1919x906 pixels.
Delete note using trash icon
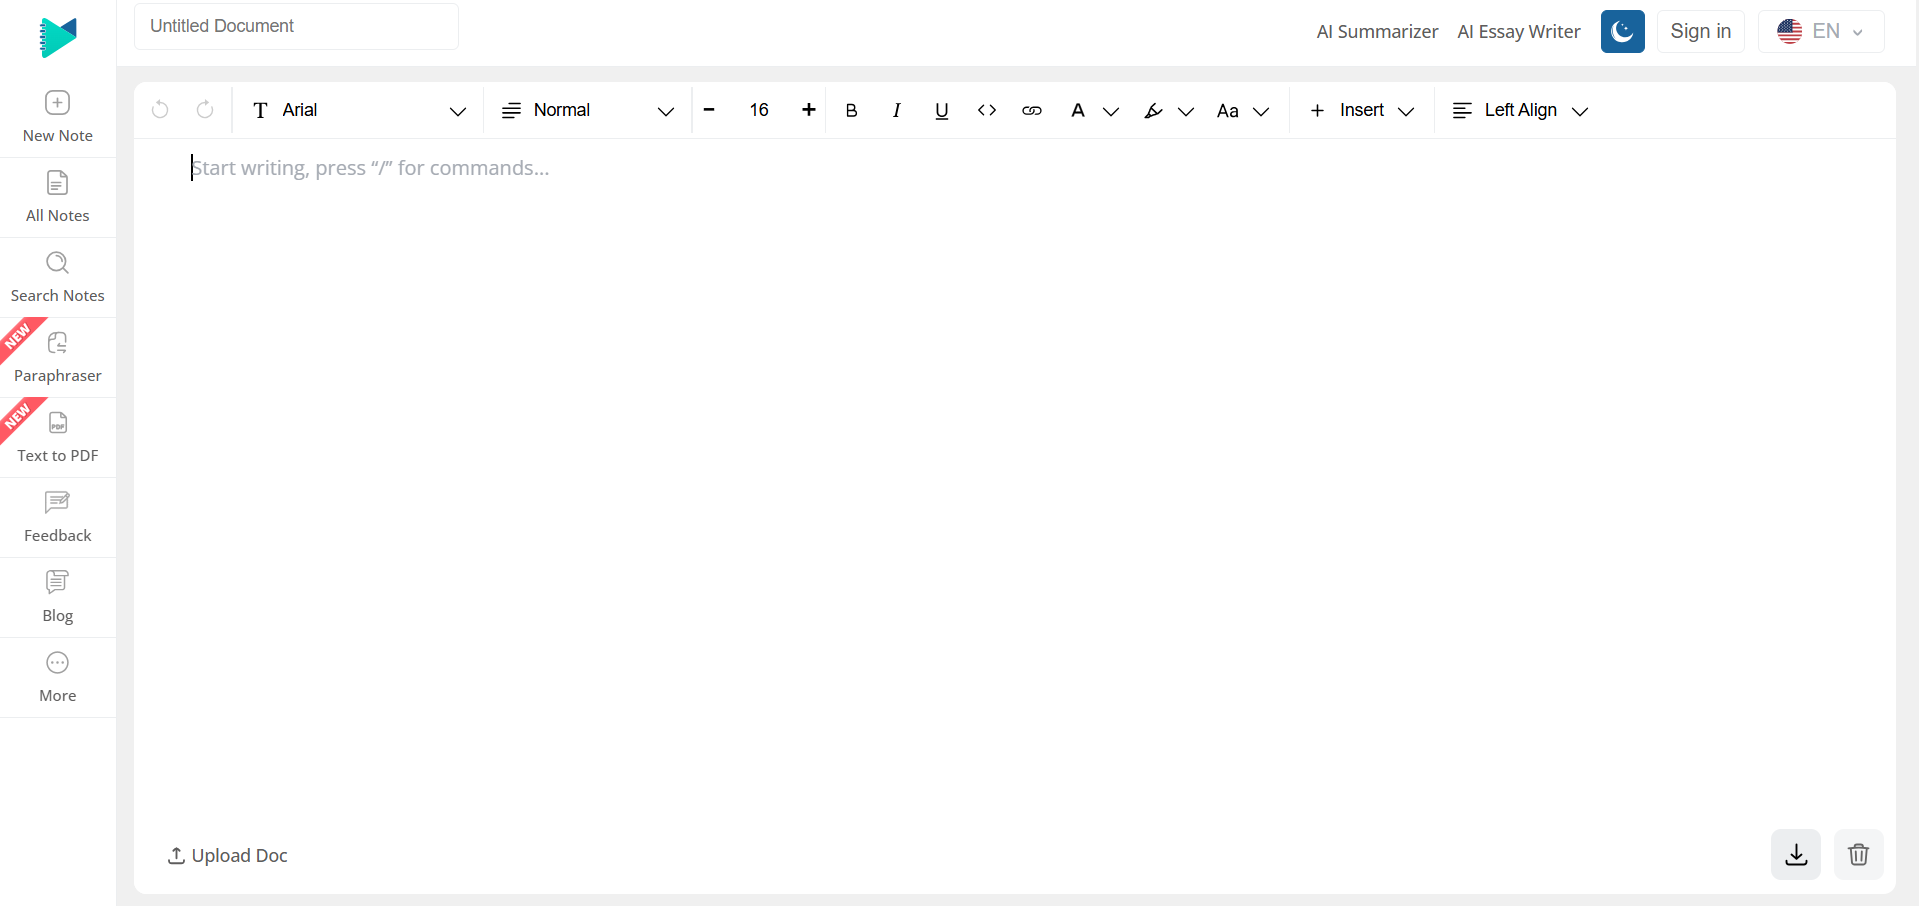(1858, 855)
